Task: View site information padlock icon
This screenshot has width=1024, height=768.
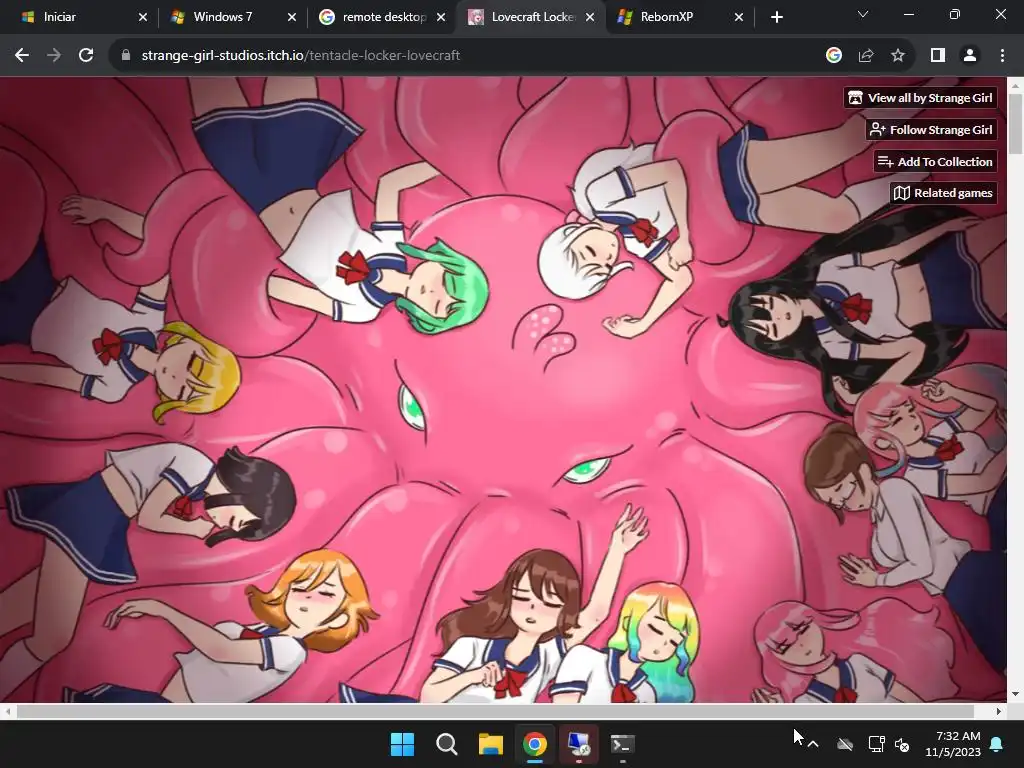Action: coord(126,56)
